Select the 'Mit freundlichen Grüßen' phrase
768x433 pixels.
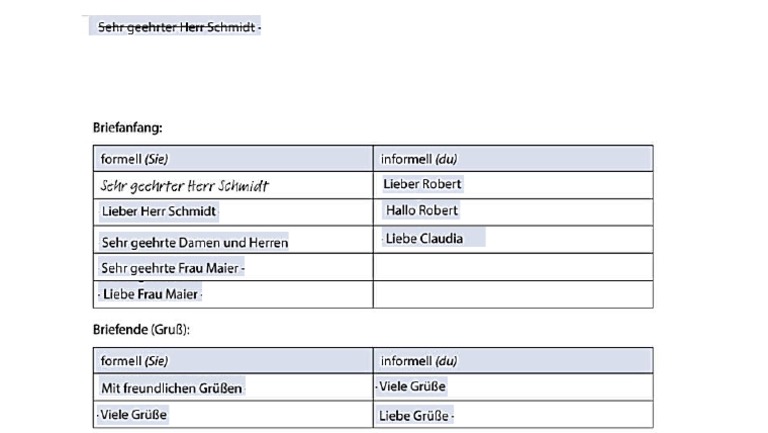click(x=171, y=388)
